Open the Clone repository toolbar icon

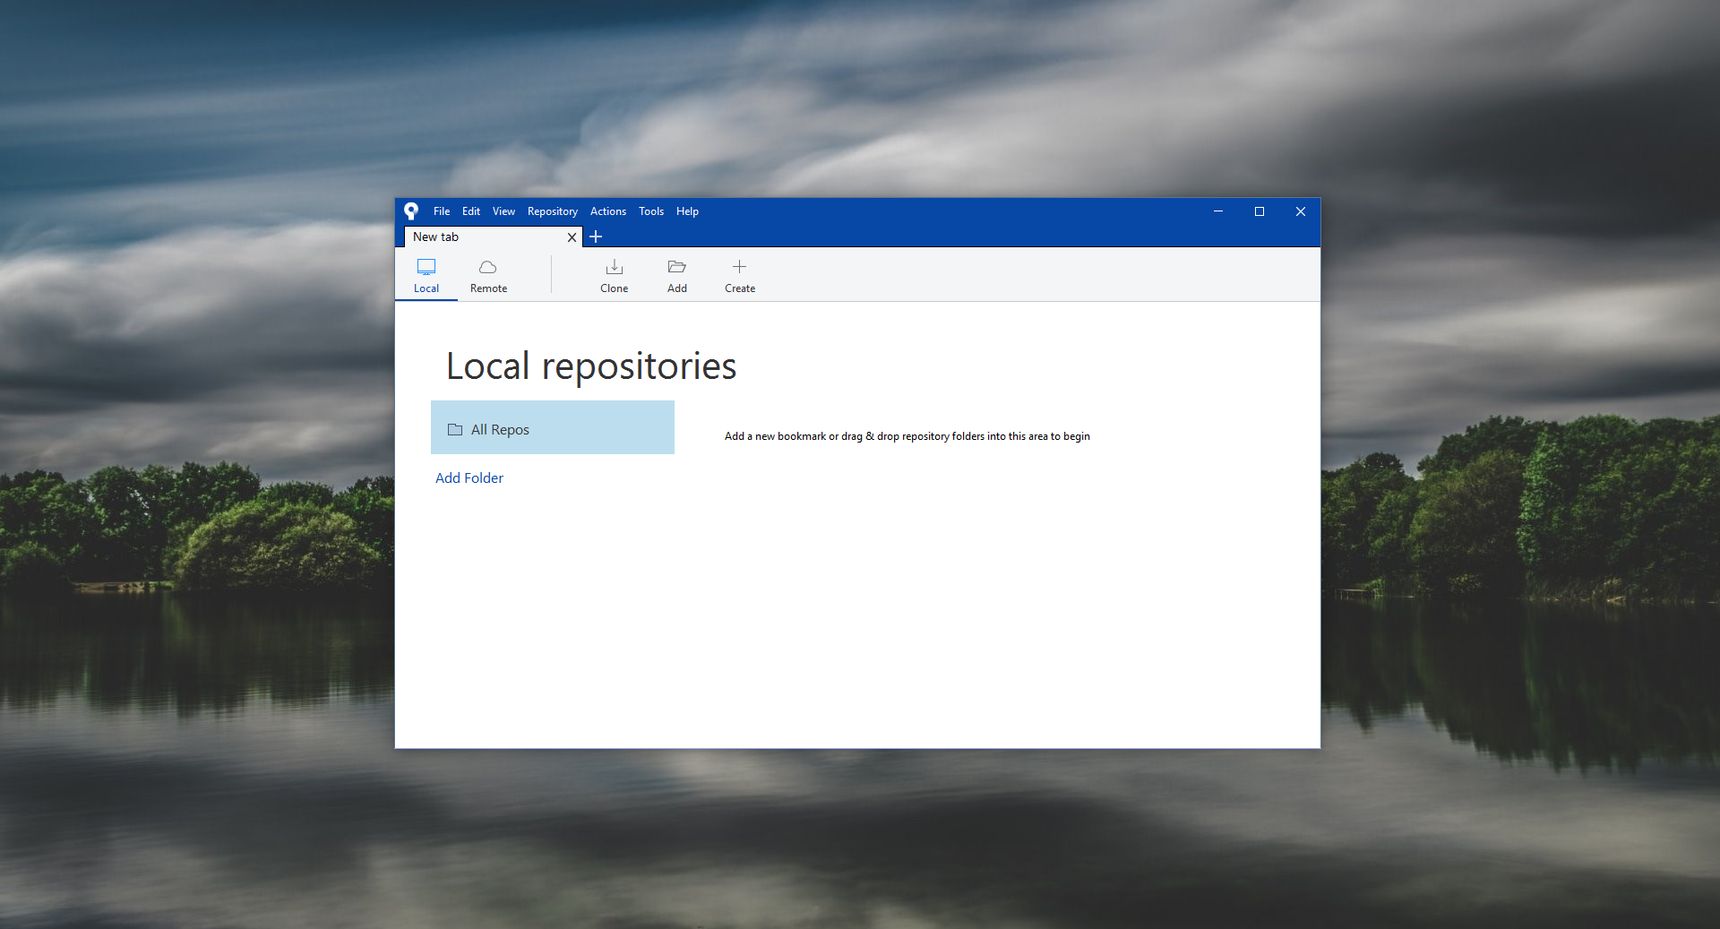614,275
